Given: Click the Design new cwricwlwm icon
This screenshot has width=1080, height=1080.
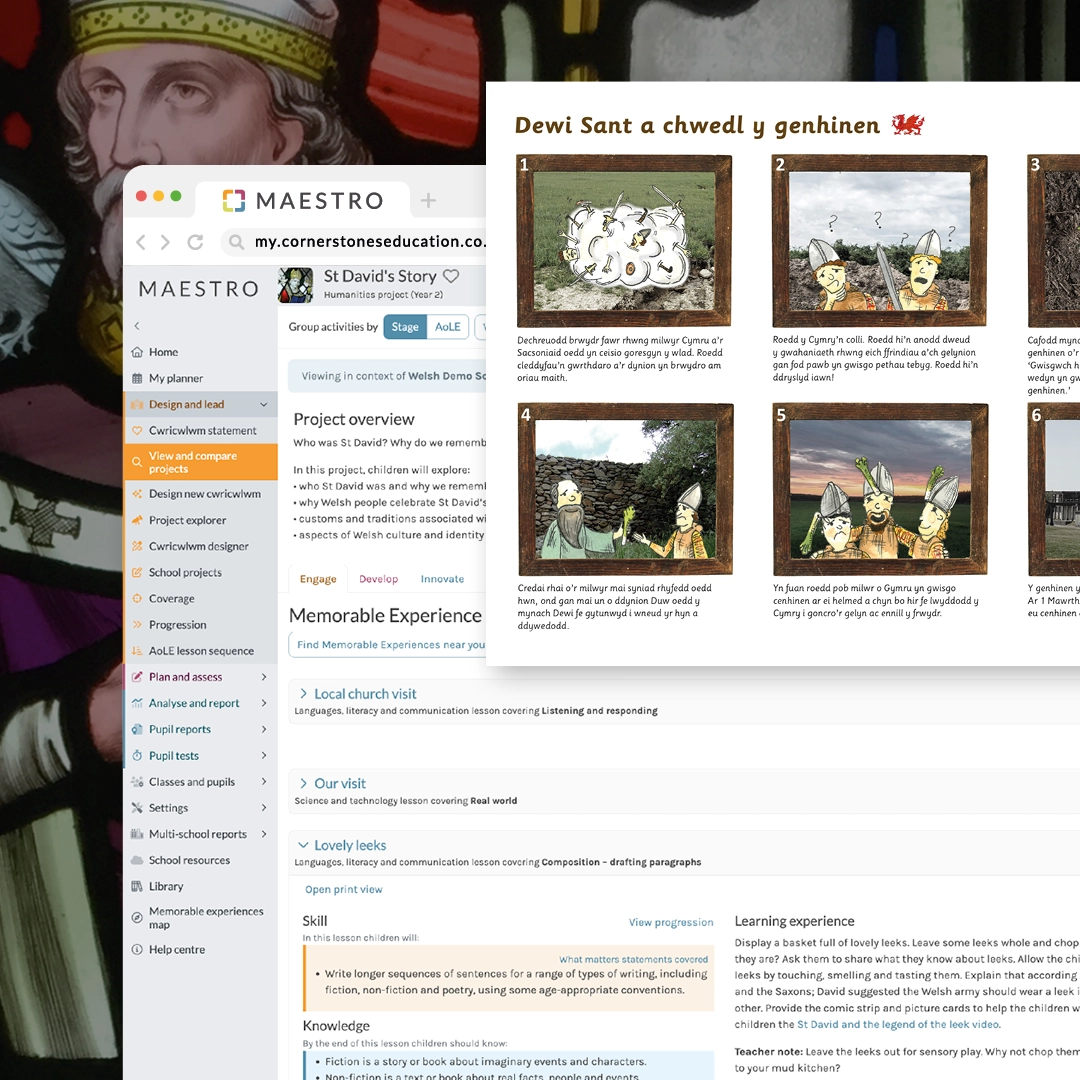Looking at the screenshot, I should pos(137,494).
